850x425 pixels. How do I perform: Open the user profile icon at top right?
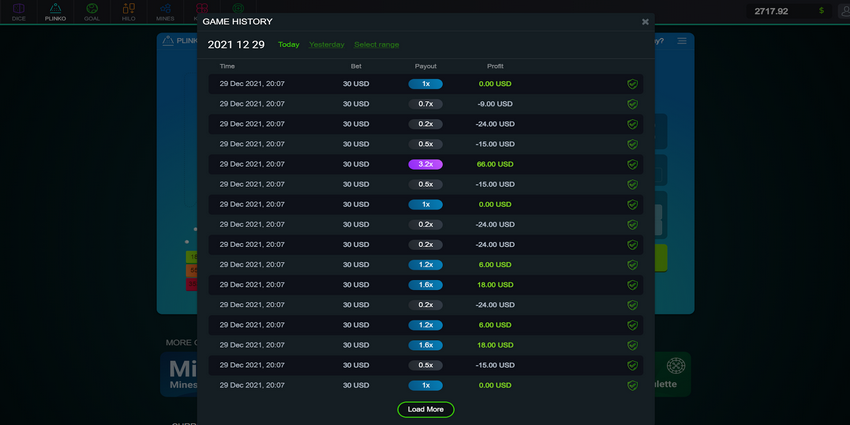[x=842, y=11]
